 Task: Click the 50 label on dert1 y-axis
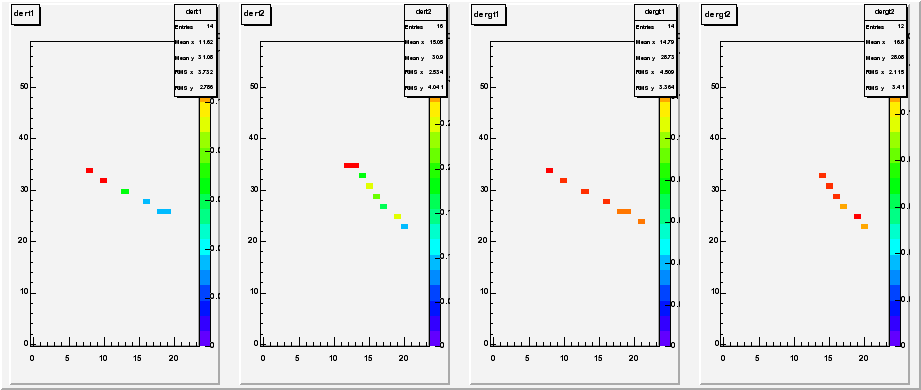(x=22, y=87)
